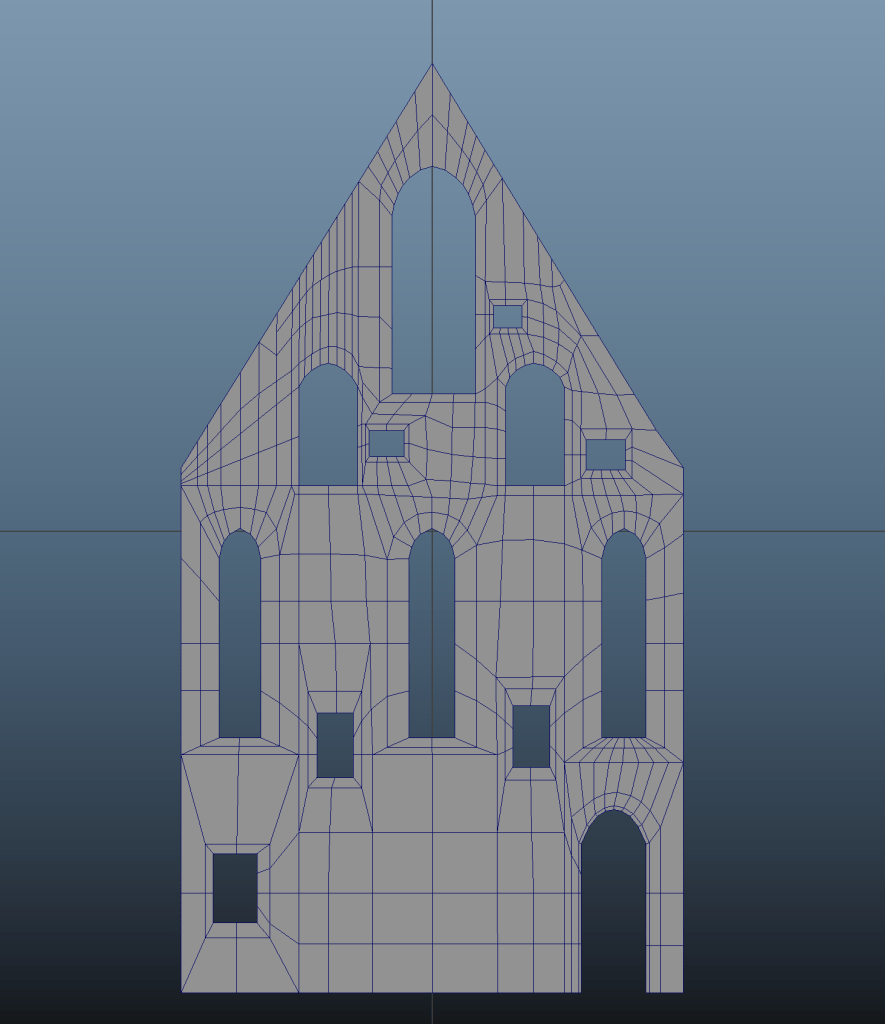
Task: Click the vertical grid axis line above the roof peak
Action: coord(432,30)
